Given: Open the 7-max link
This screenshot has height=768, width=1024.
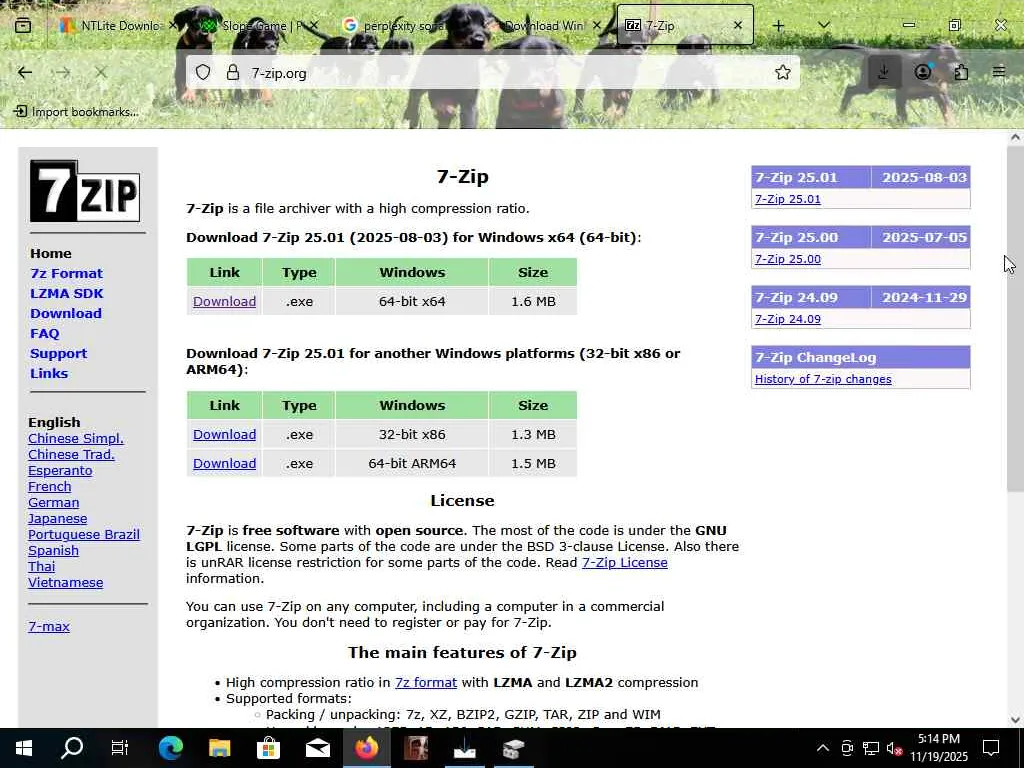Looking at the screenshot, I should pos(49,626).
